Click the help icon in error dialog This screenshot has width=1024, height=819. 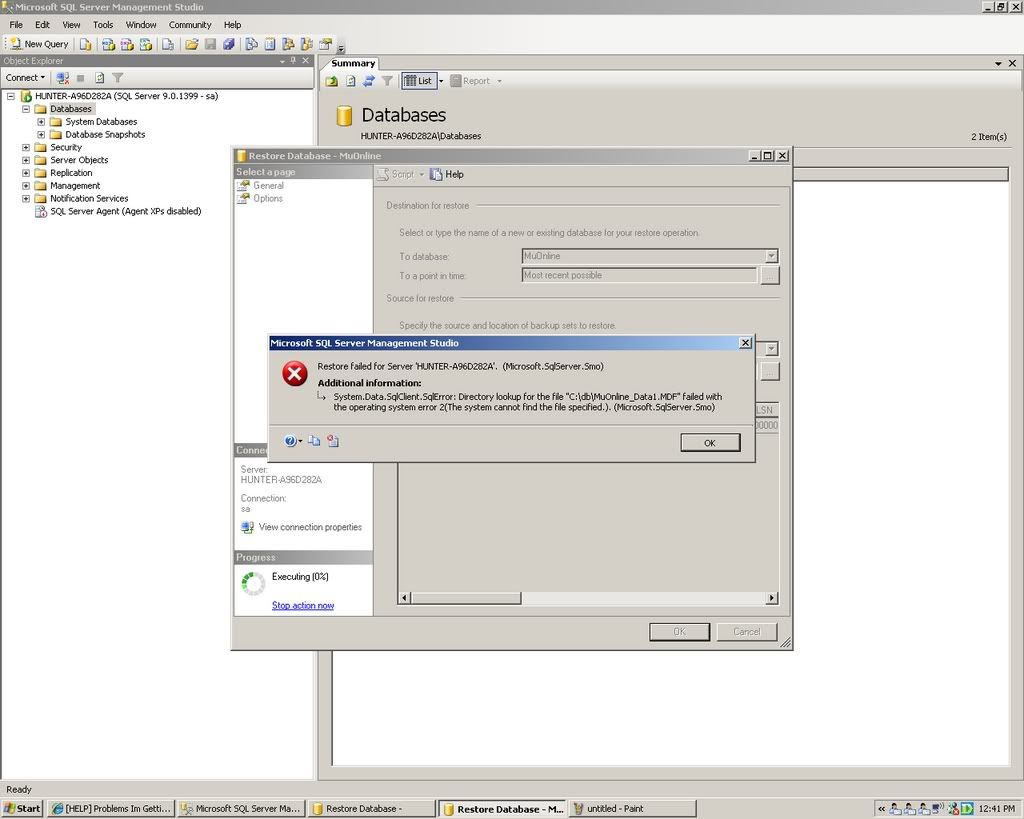click(x=290, y=441)
